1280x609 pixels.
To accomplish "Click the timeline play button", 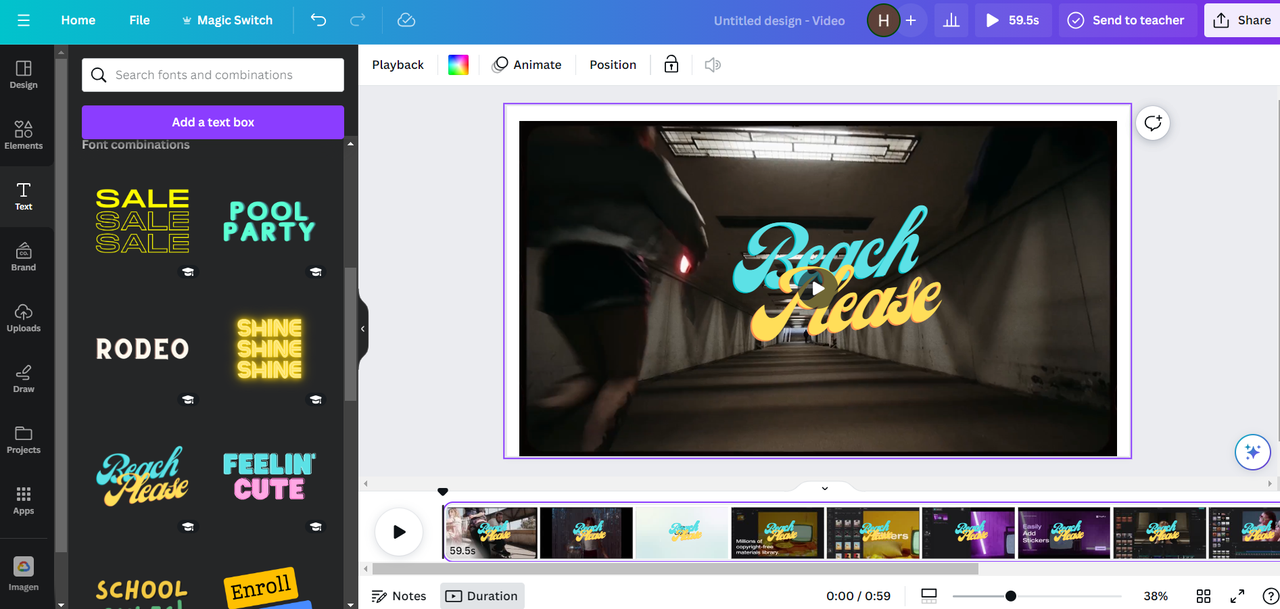I will tap(399, 532).
